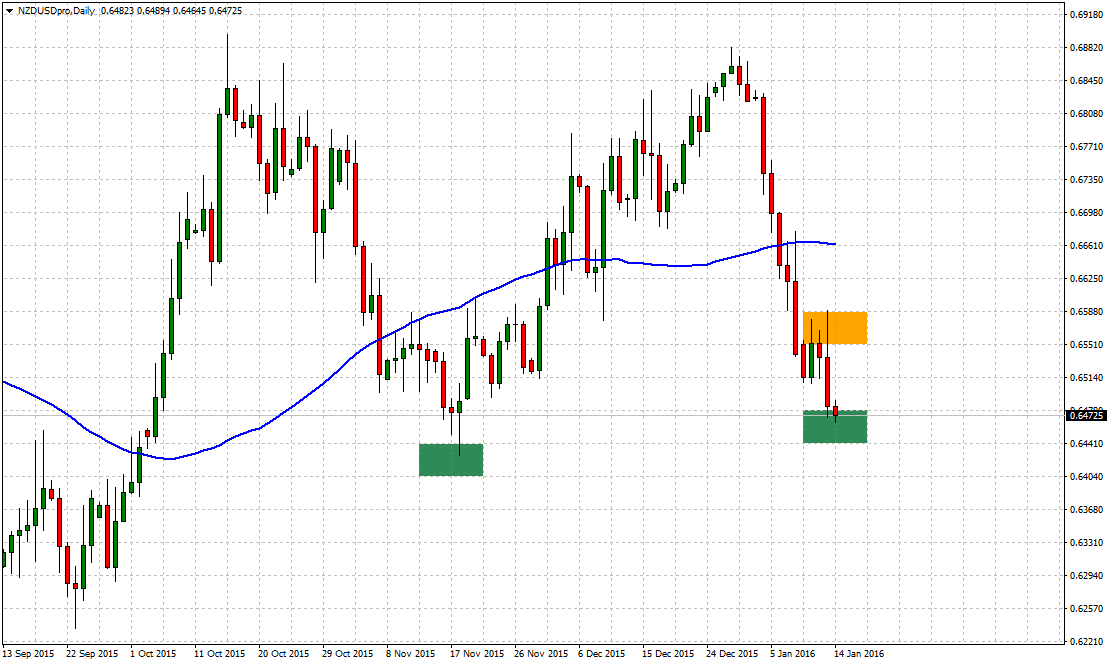Click the 15 Dec 2015 date label
The width and height of the screenshot is (1107, 665).
(669, 654)
